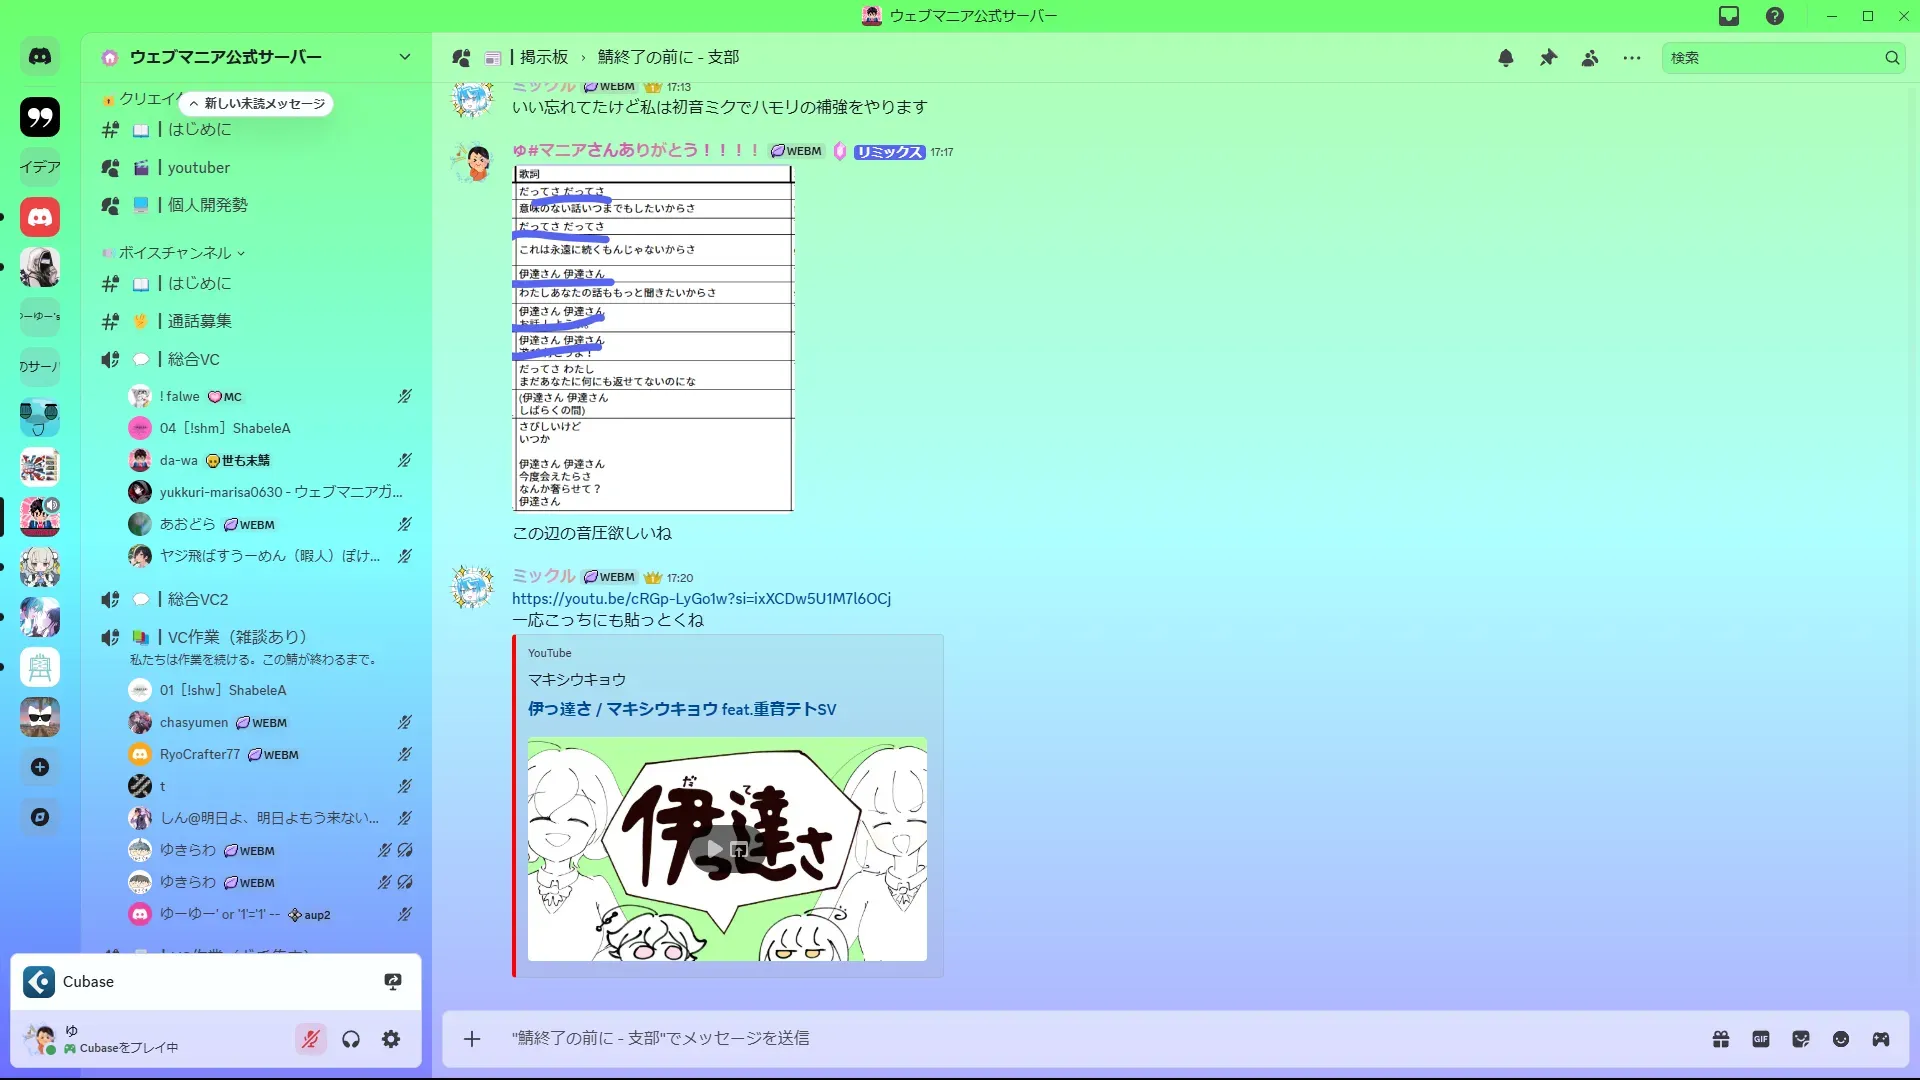Play the 伊達さ YouTube video thumbnail

tap(716, 849)
